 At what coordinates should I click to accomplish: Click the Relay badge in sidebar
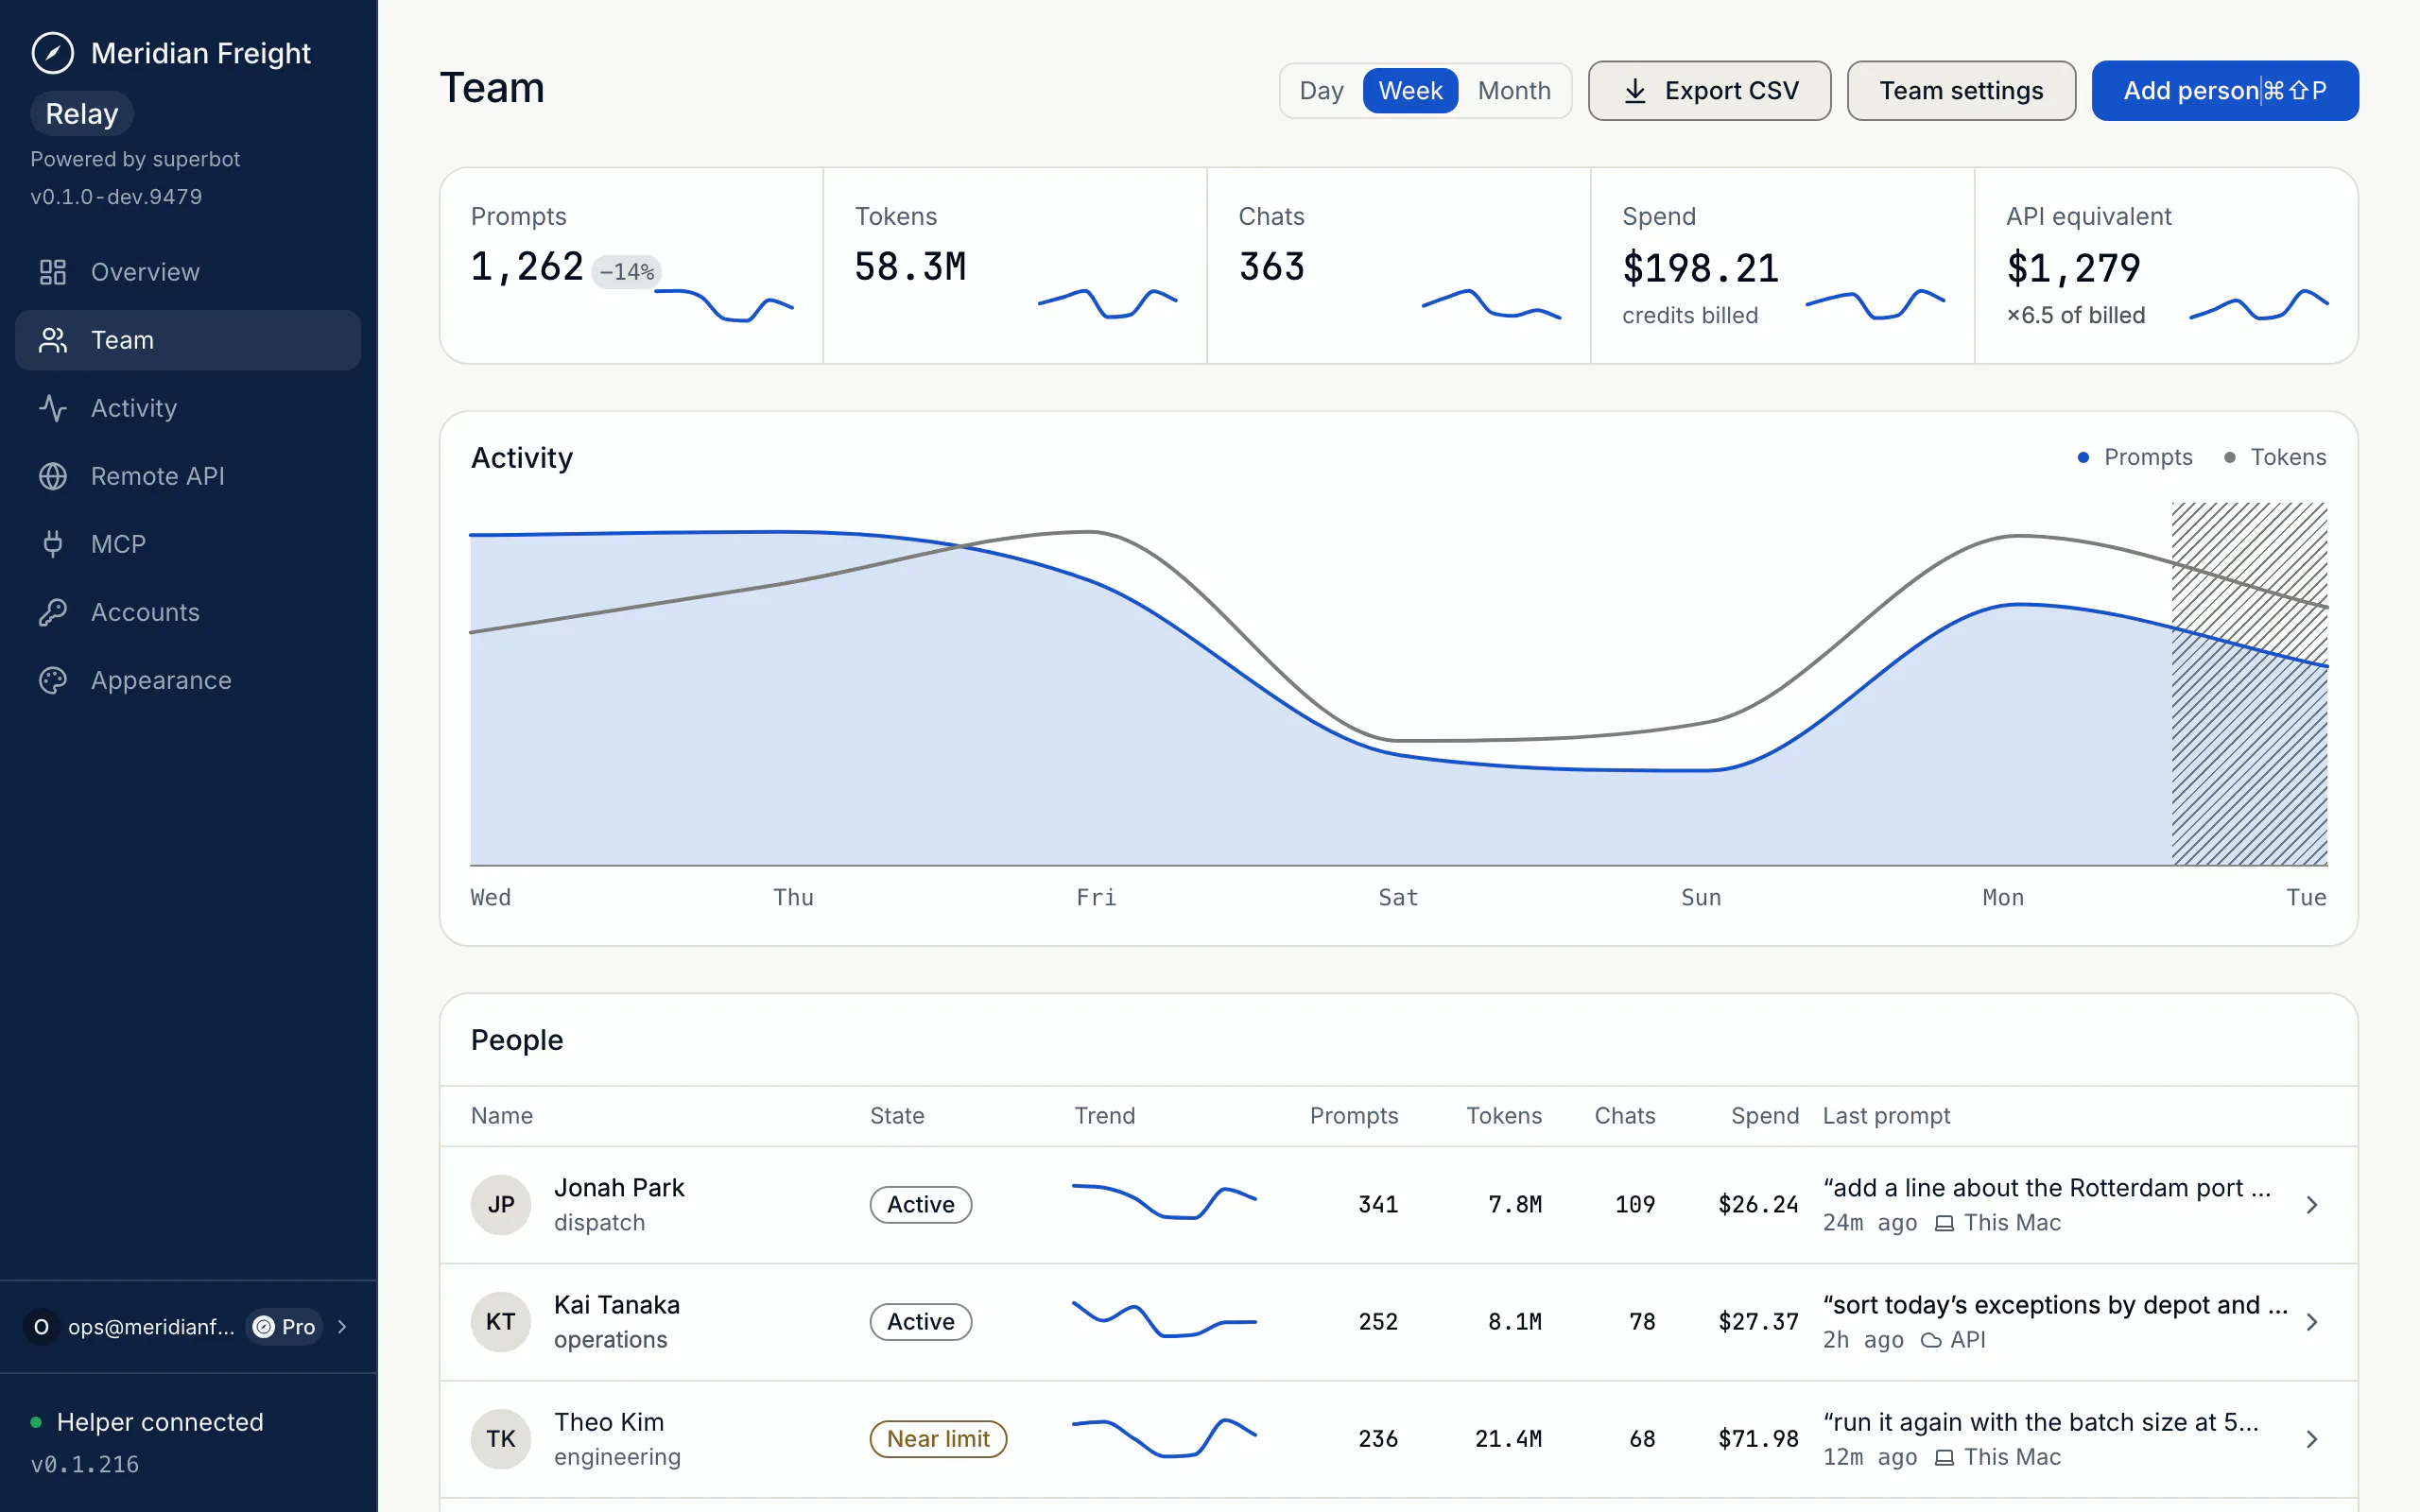[82, 114]
